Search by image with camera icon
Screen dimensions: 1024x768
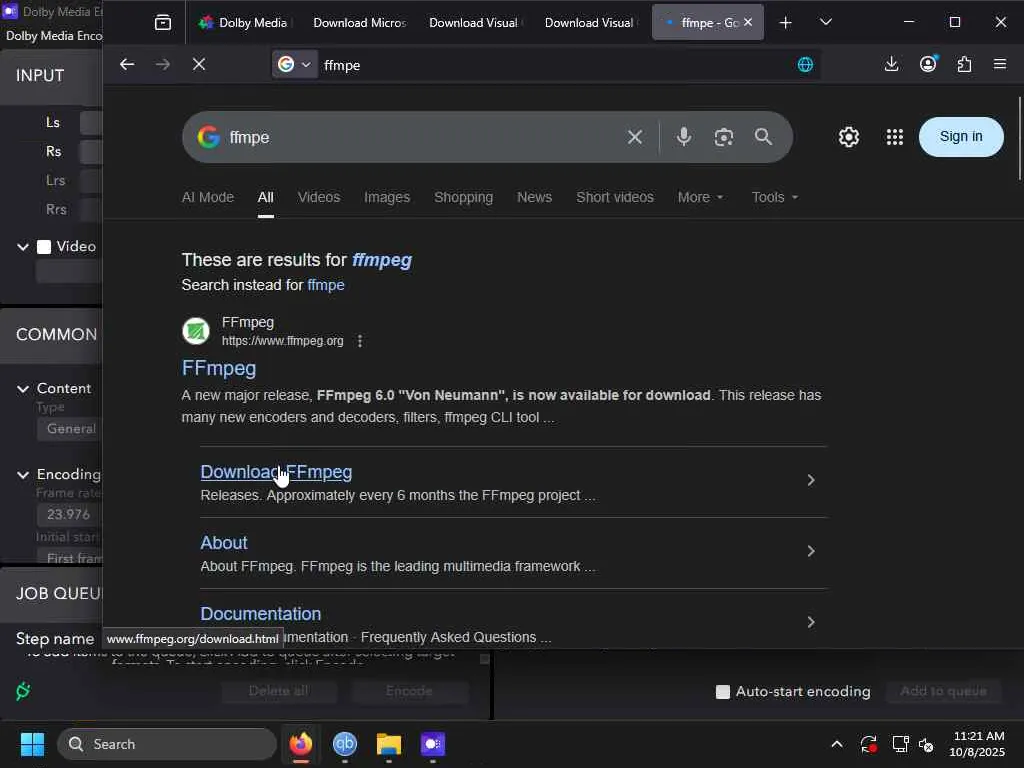[724, 137]
